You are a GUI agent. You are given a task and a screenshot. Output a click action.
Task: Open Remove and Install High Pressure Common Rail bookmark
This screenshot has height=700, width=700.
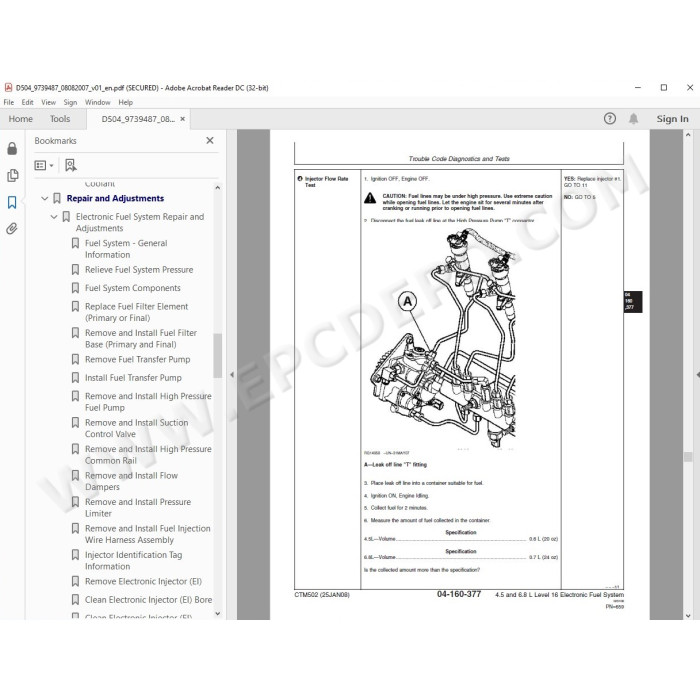[x=148, y=454]
